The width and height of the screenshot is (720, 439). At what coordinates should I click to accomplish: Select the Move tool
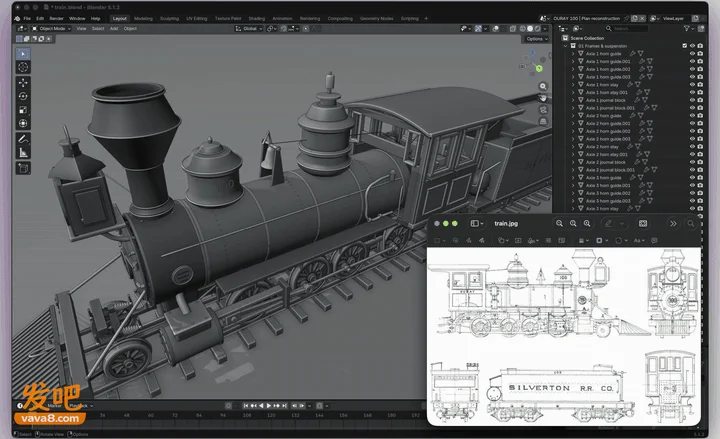23,83
